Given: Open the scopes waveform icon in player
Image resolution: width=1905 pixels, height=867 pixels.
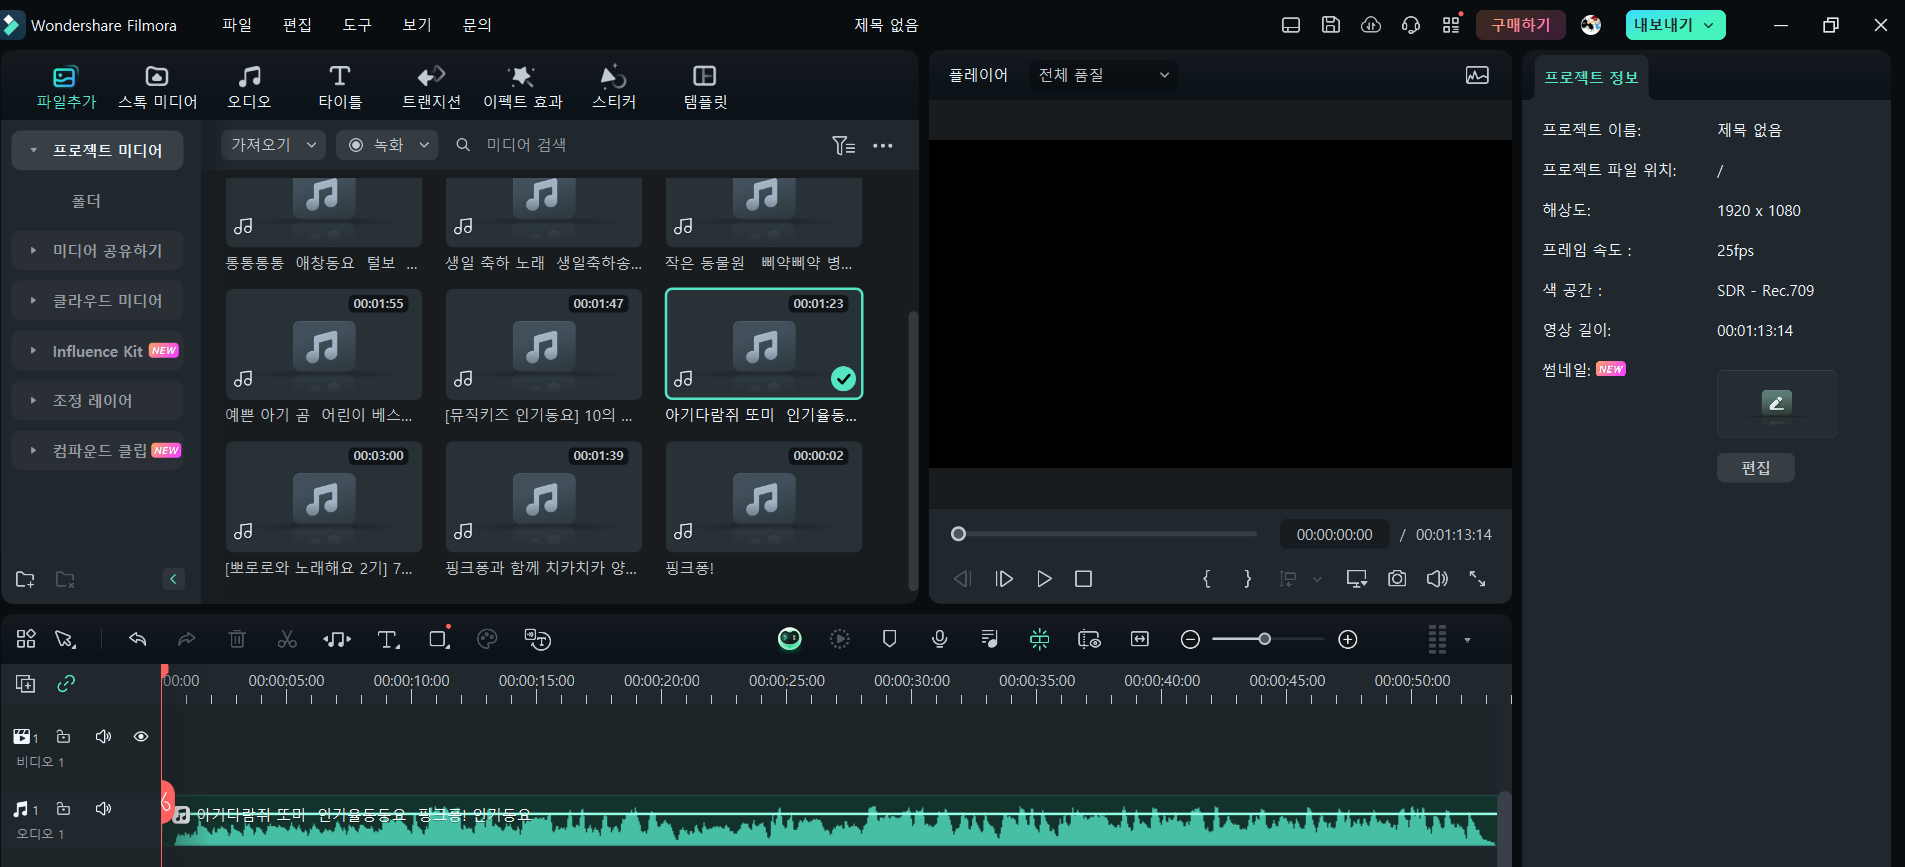Looking at the screenshot, I should pos(1477,75).
